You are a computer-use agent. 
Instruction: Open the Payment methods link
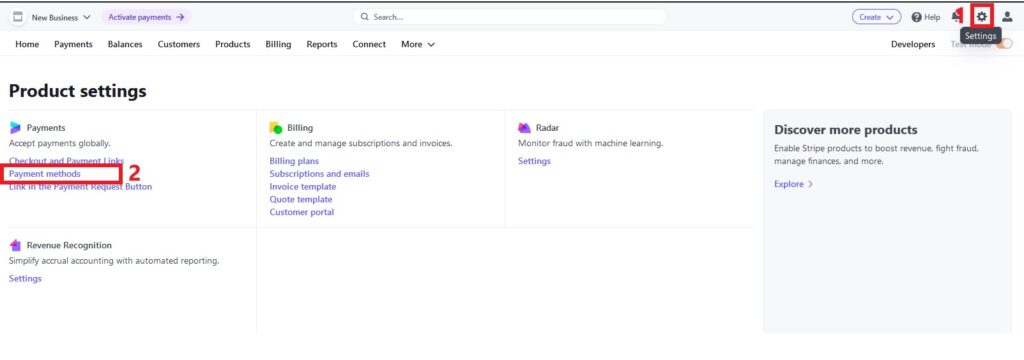tap(45, 174)
